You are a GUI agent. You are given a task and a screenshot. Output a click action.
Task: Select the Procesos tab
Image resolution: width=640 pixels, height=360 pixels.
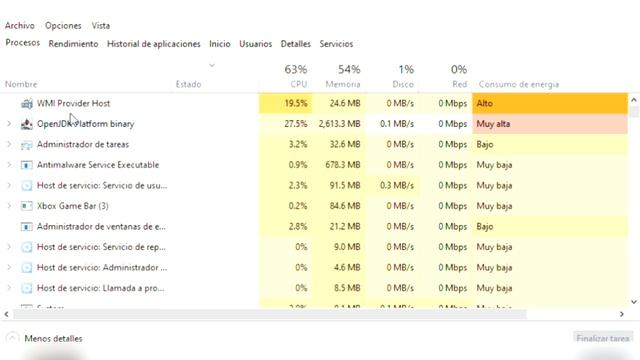(22, 43)
